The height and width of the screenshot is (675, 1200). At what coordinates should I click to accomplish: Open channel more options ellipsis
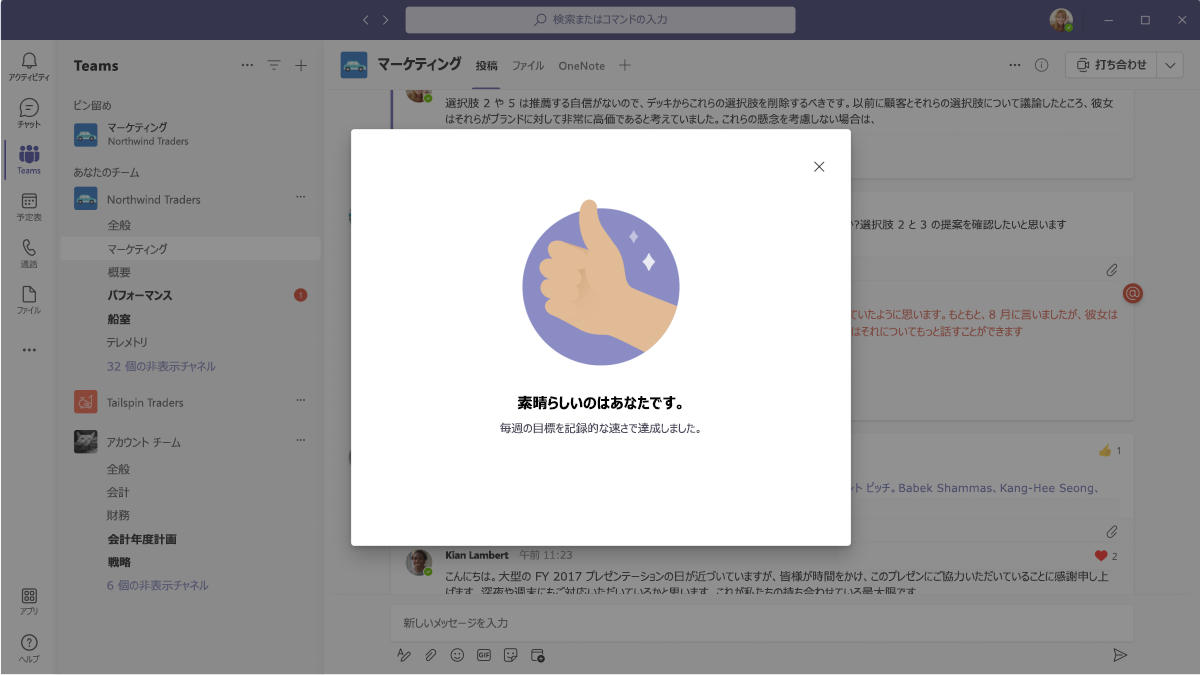tap(1015, 65)
